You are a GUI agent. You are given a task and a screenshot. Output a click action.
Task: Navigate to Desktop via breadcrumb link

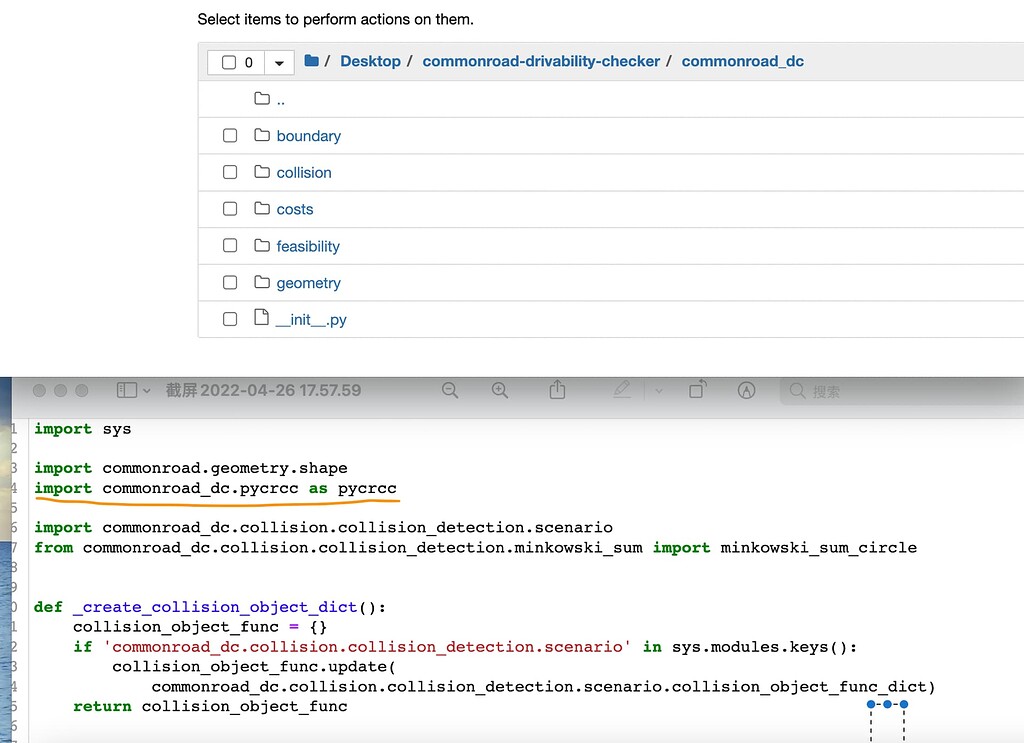pos(370,61)
